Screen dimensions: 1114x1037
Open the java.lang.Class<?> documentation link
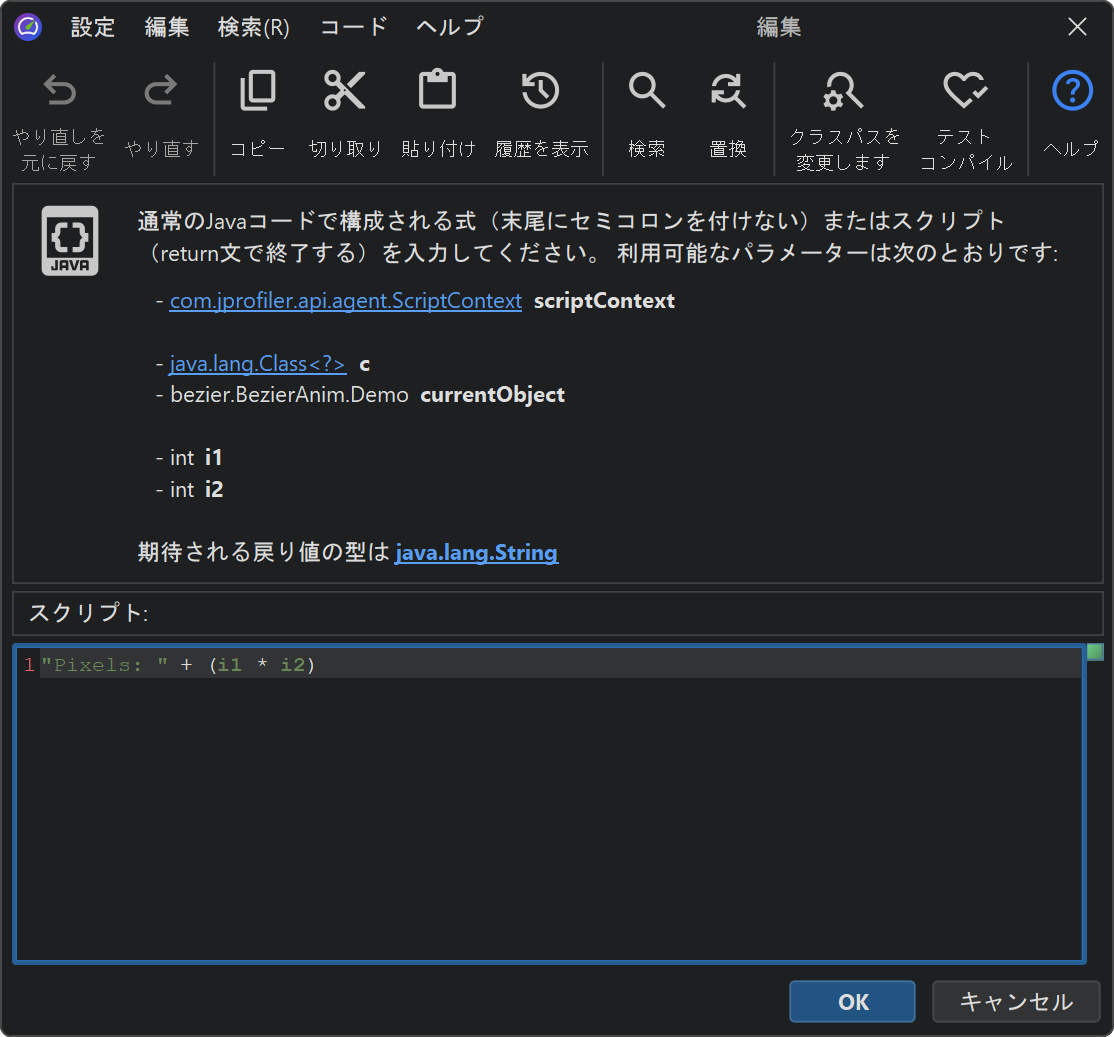258,364
